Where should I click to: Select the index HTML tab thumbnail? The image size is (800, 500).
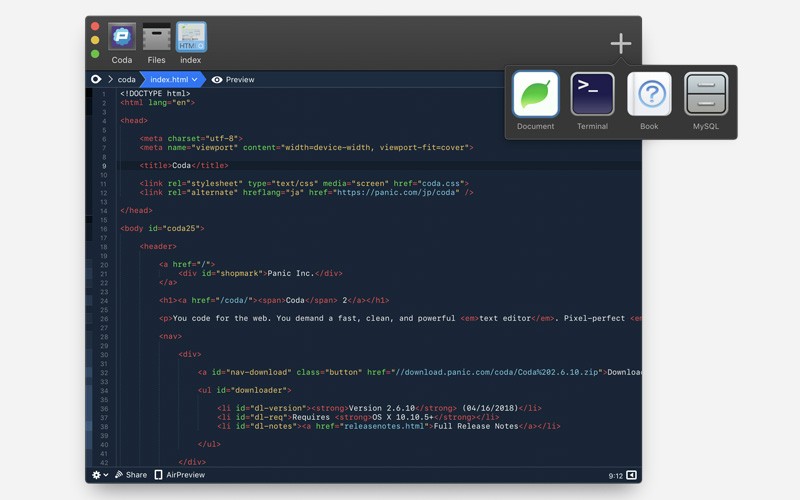191,37
